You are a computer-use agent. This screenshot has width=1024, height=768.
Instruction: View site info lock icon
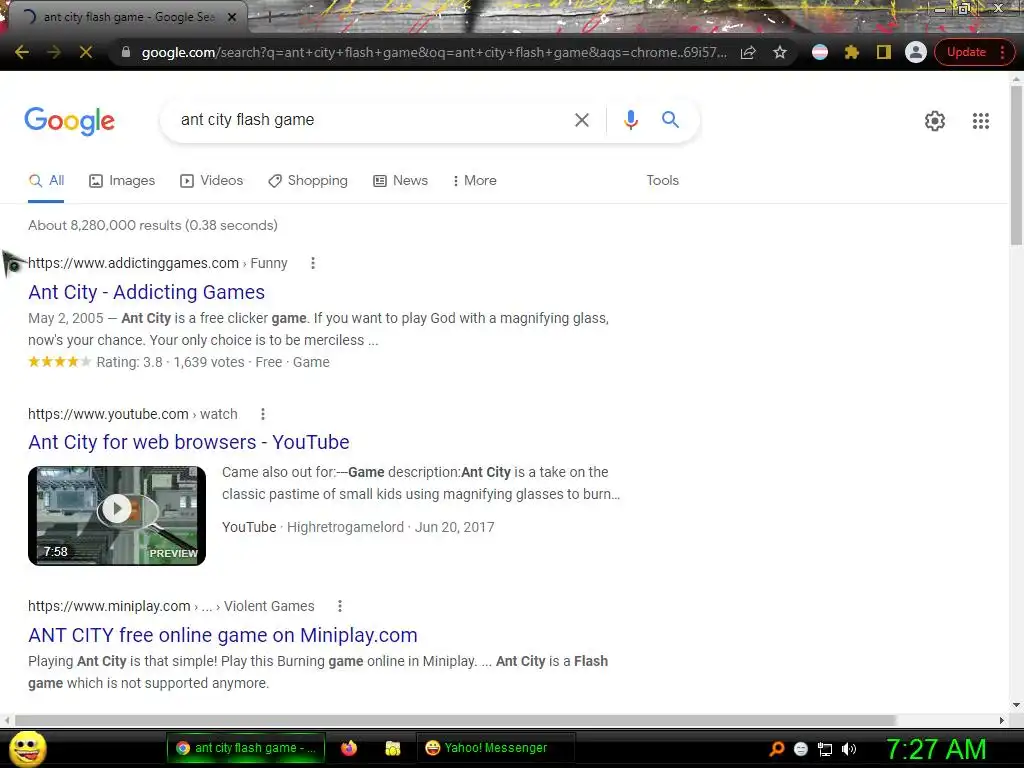126,52
